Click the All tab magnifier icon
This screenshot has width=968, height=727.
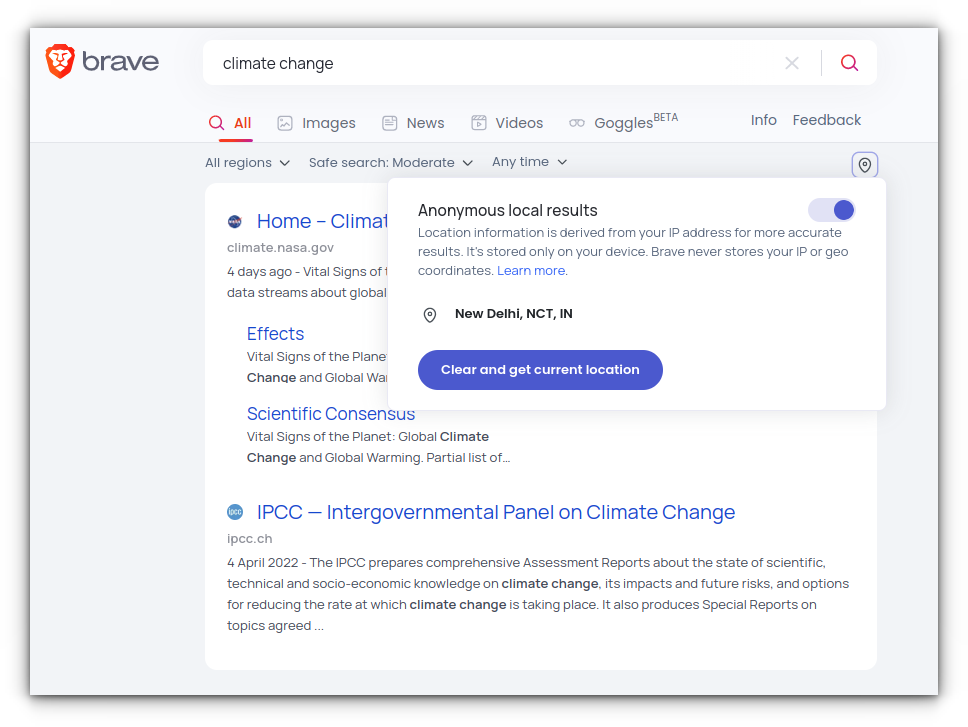[216, 123]
